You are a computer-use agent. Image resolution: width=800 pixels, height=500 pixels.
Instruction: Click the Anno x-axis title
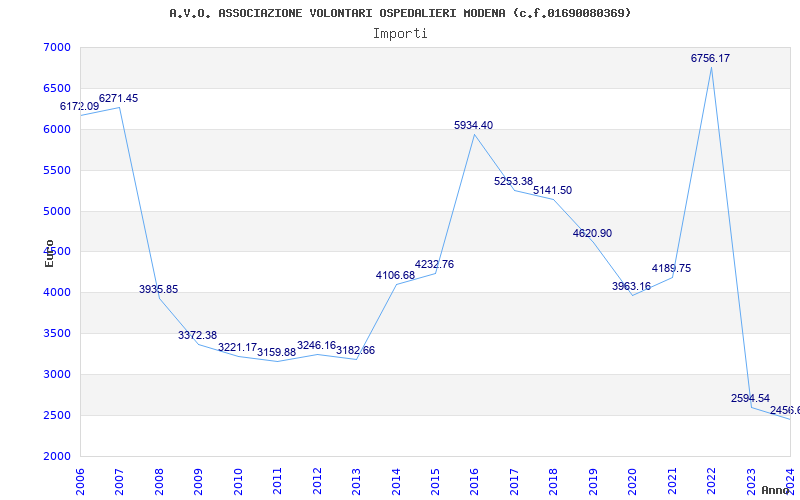tap(776, 490)
